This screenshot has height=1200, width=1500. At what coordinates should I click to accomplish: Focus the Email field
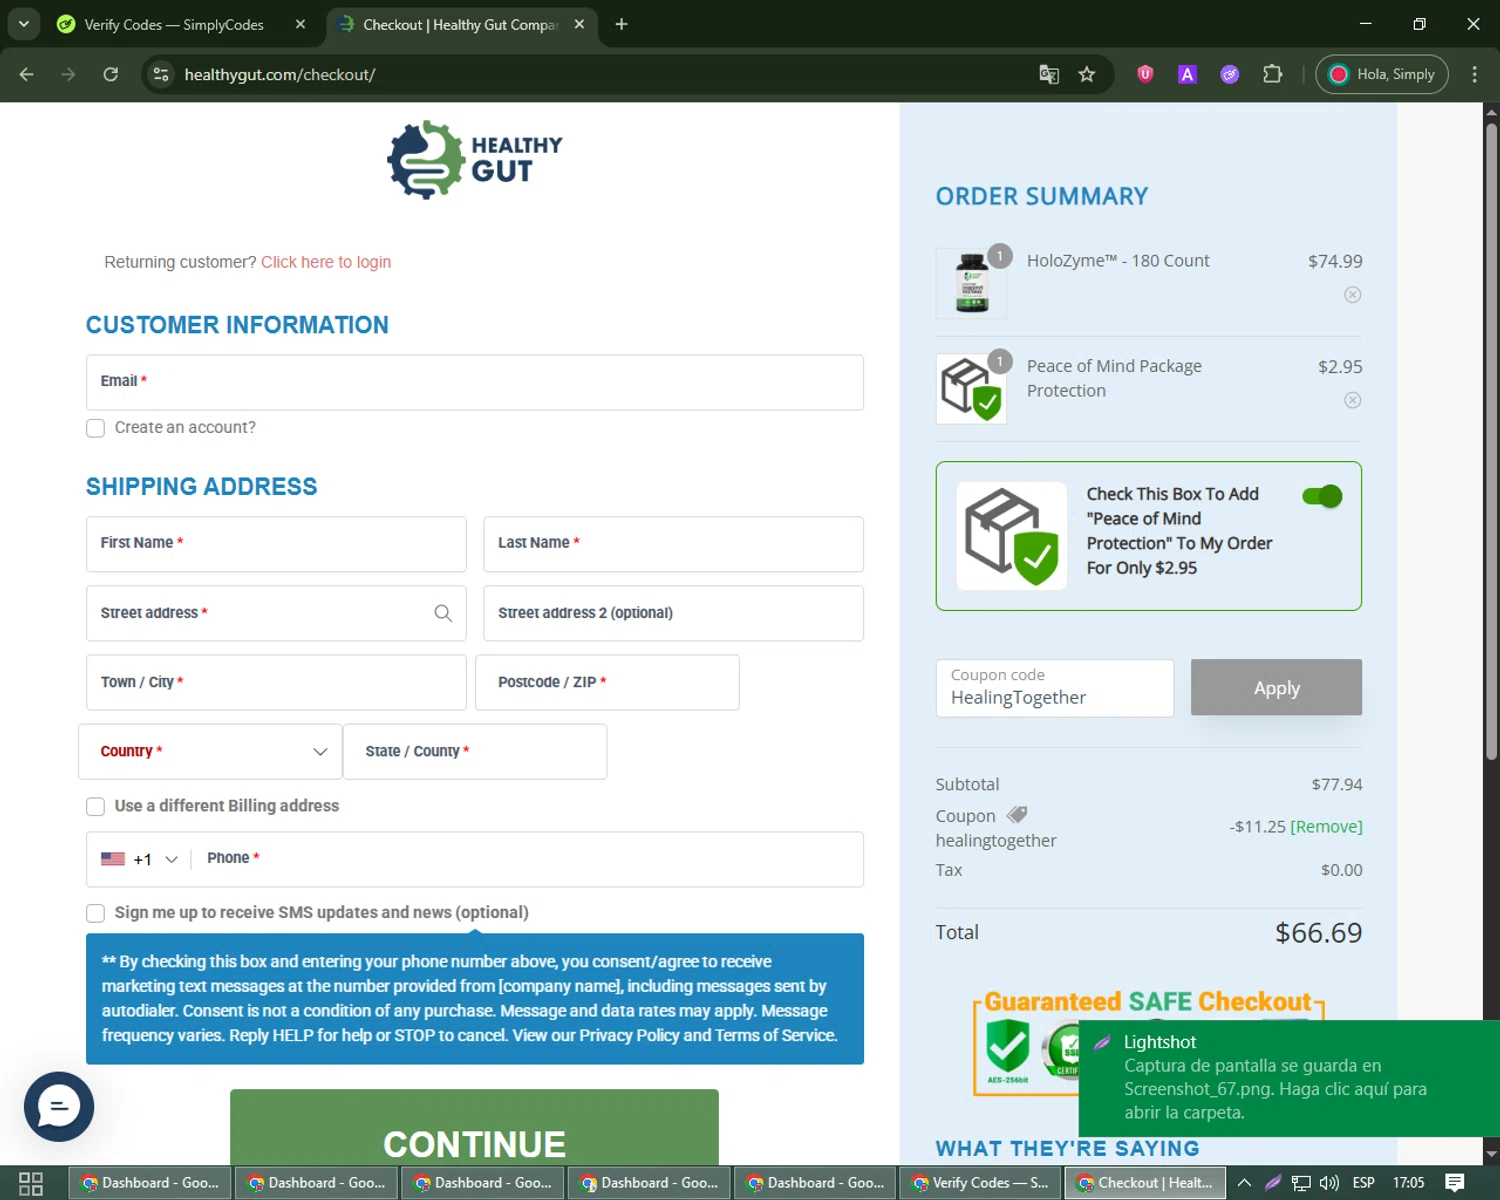pyautogui.click(x=475, y=382)
